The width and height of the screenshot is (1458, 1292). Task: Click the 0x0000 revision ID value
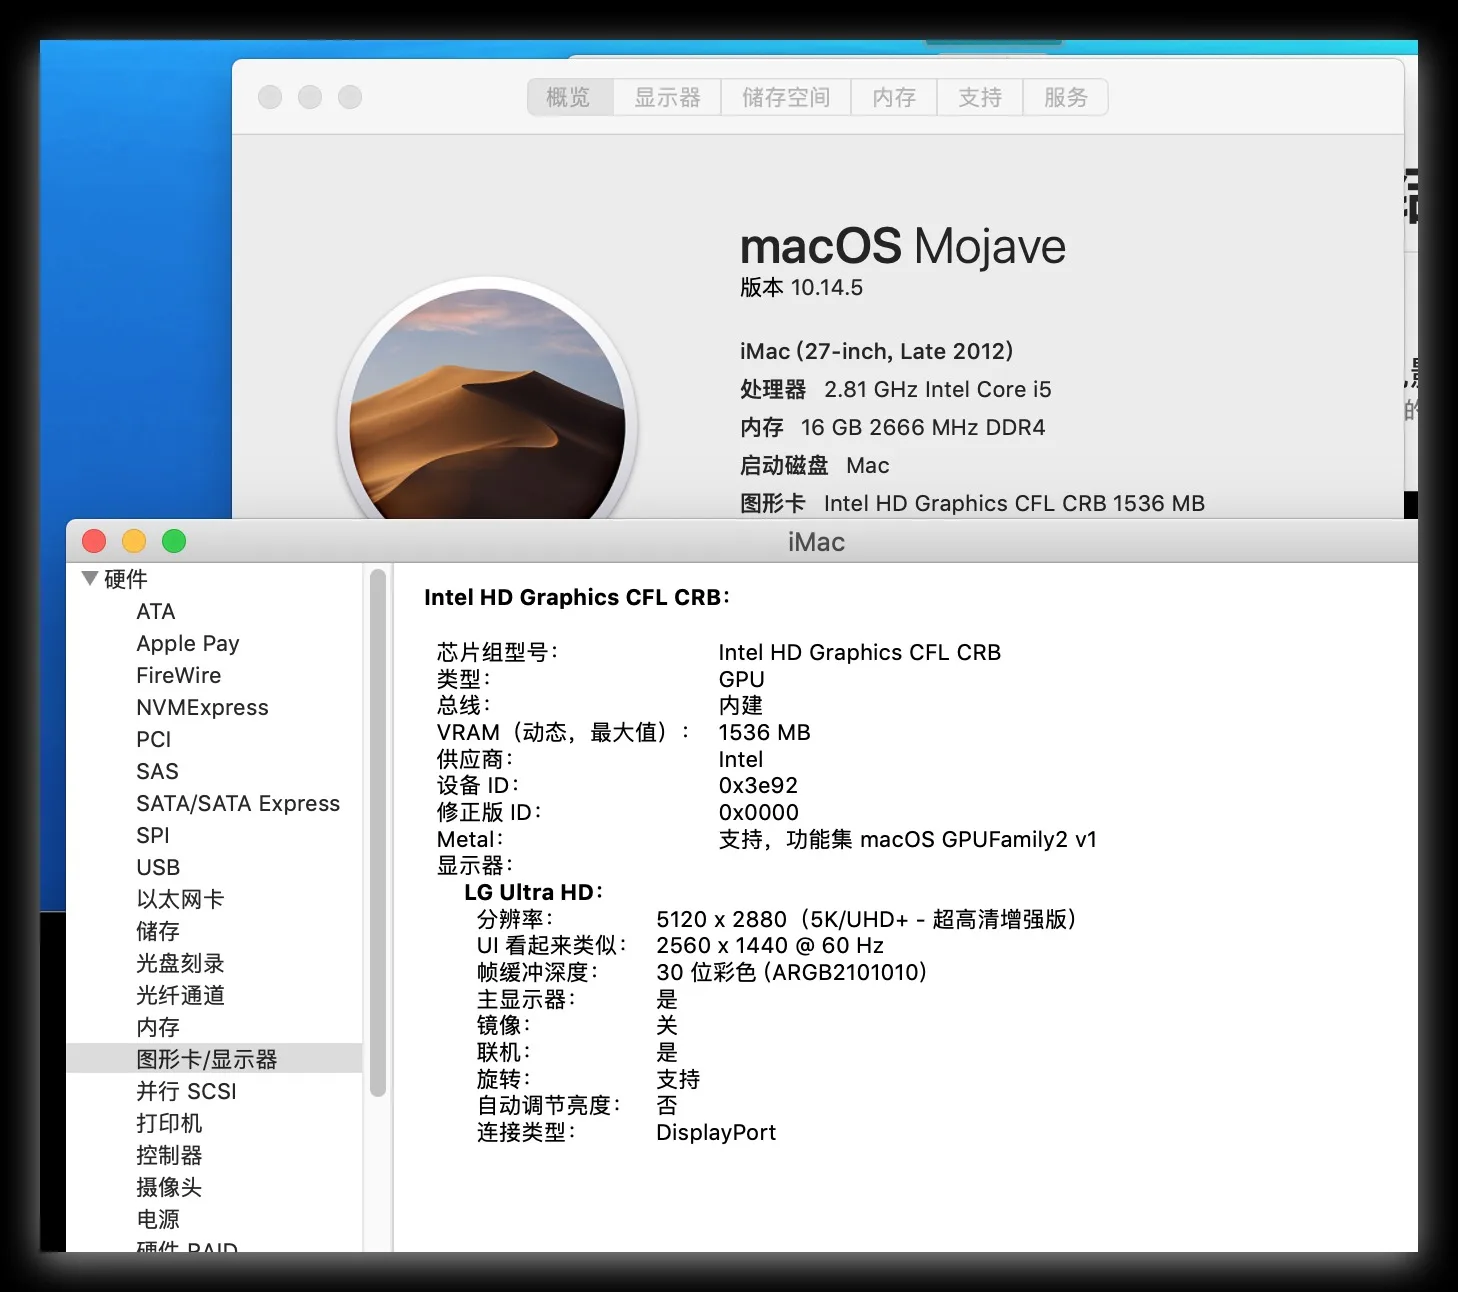click(759, 812)
